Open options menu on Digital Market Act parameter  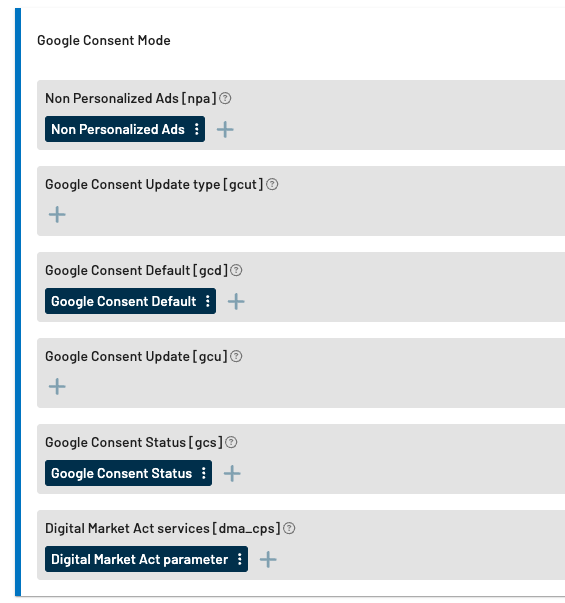[240, 559]
